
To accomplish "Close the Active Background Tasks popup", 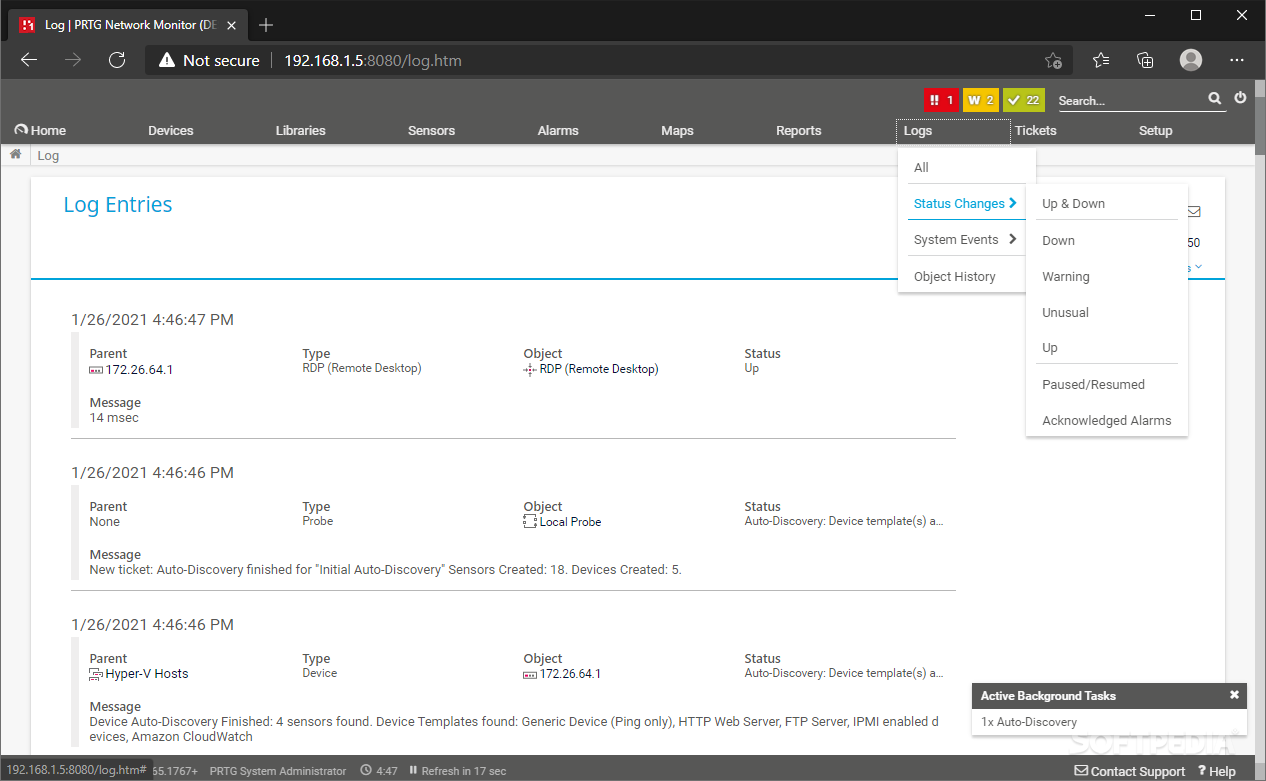I will 1234,695.
